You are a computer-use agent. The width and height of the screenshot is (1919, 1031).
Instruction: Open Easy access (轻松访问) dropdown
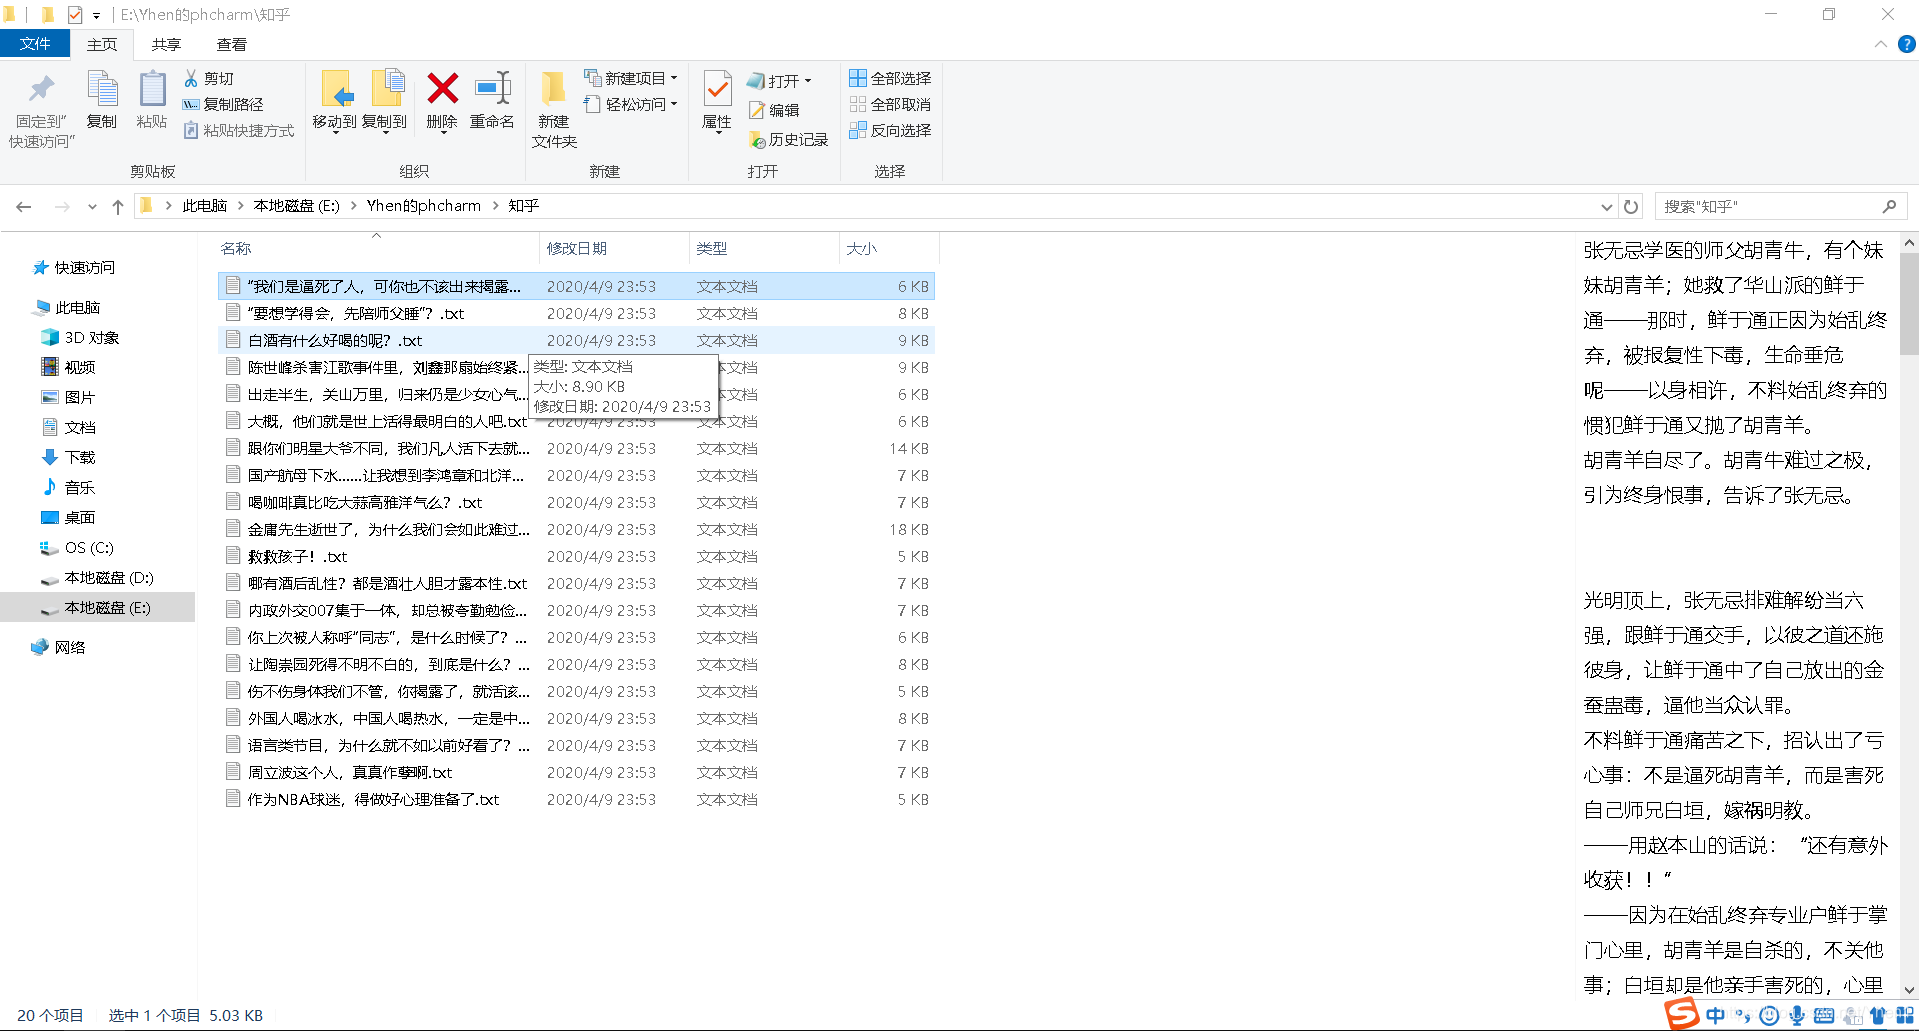[x=631, y=104]
